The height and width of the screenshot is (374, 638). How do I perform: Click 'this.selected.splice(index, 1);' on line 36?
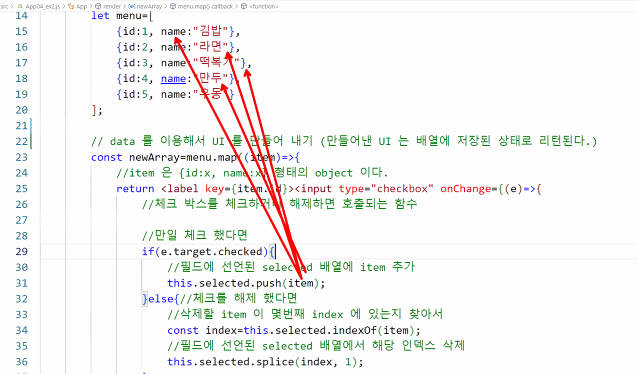click(265, 362)
